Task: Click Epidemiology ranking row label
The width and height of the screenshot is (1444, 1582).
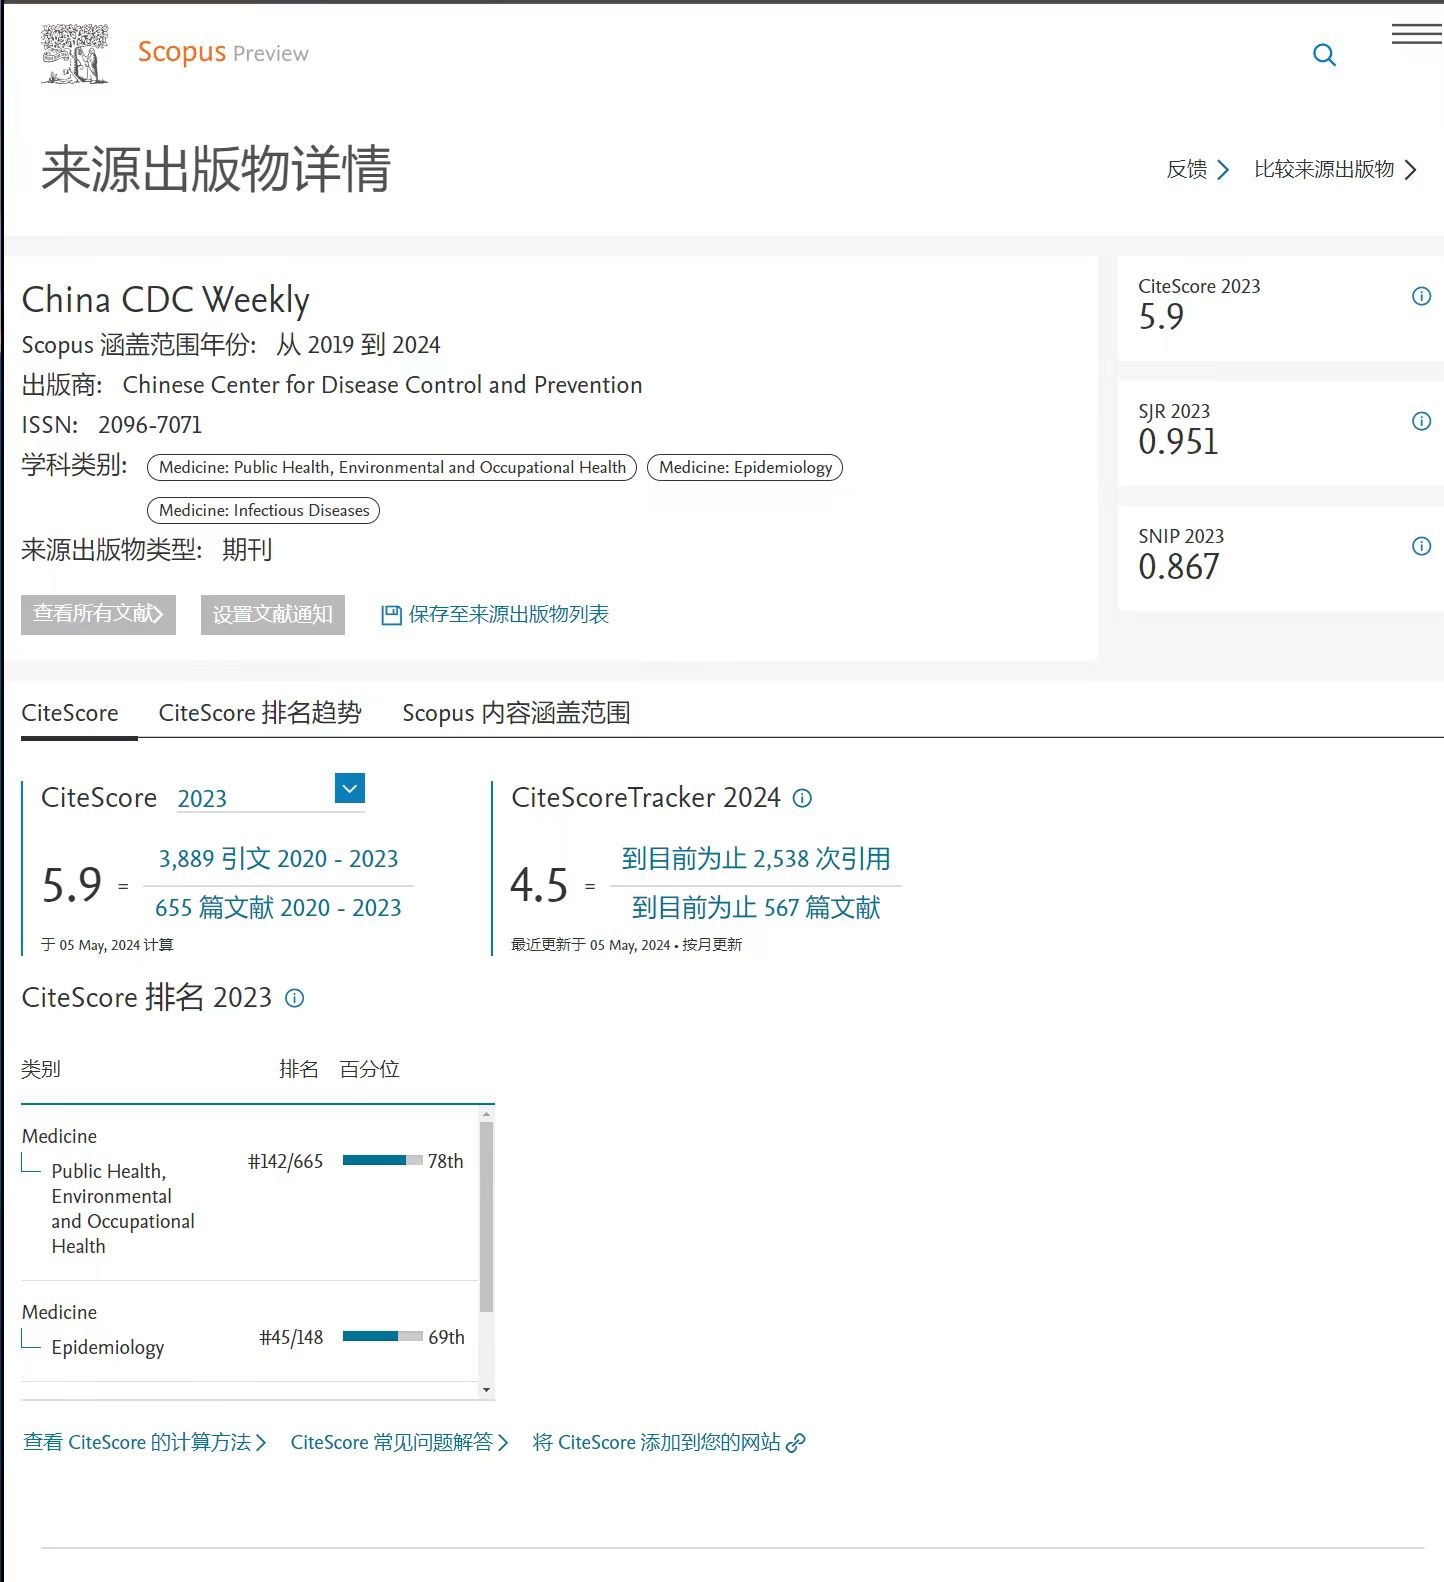Action: pos(107,1347)
